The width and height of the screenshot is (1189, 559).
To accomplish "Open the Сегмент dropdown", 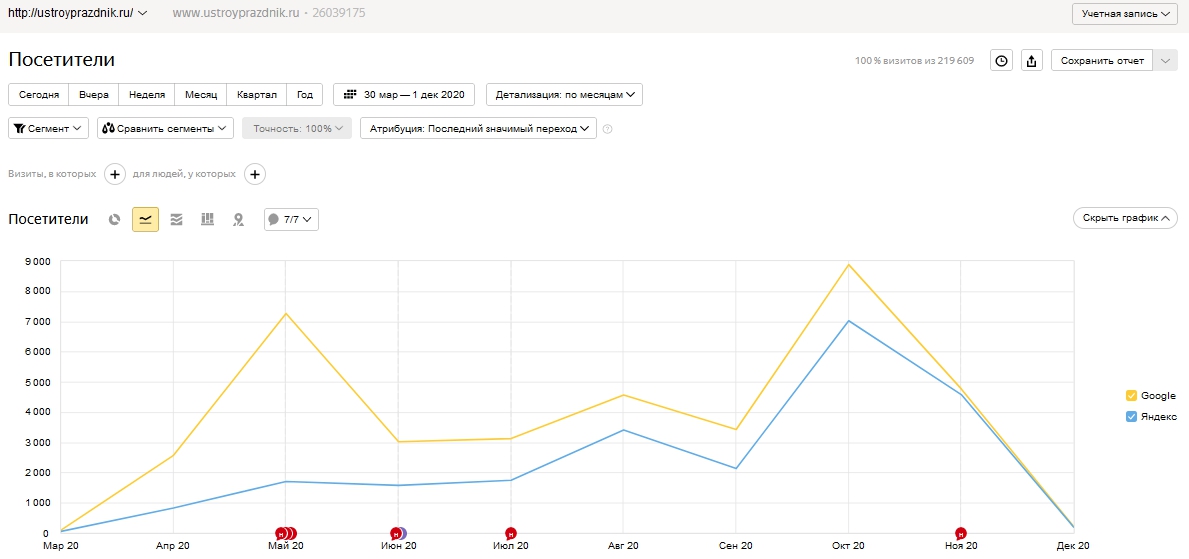I will (x=49, y=128).
